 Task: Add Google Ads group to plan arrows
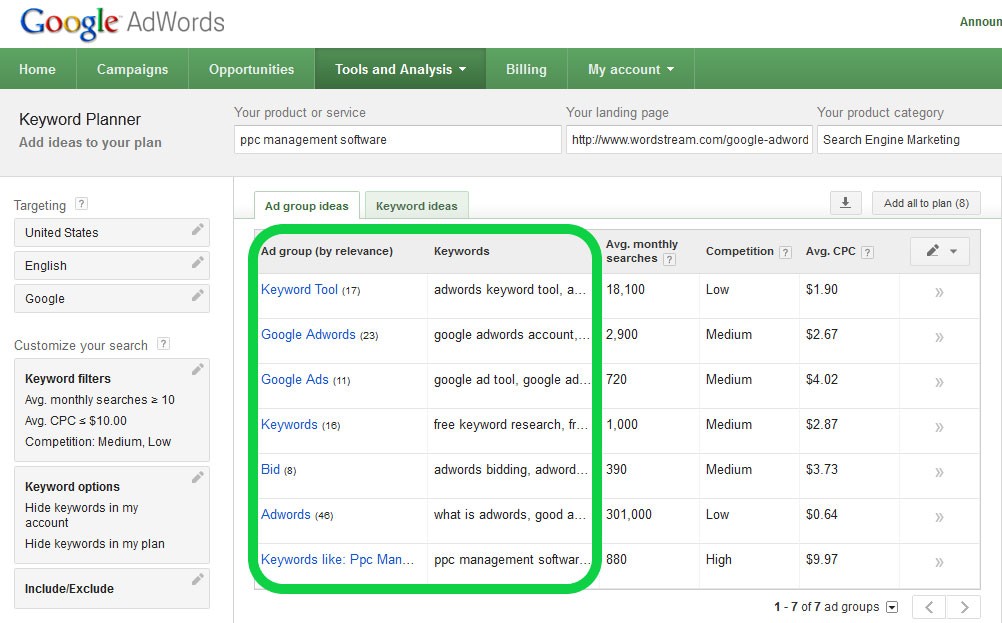point(939,383)
